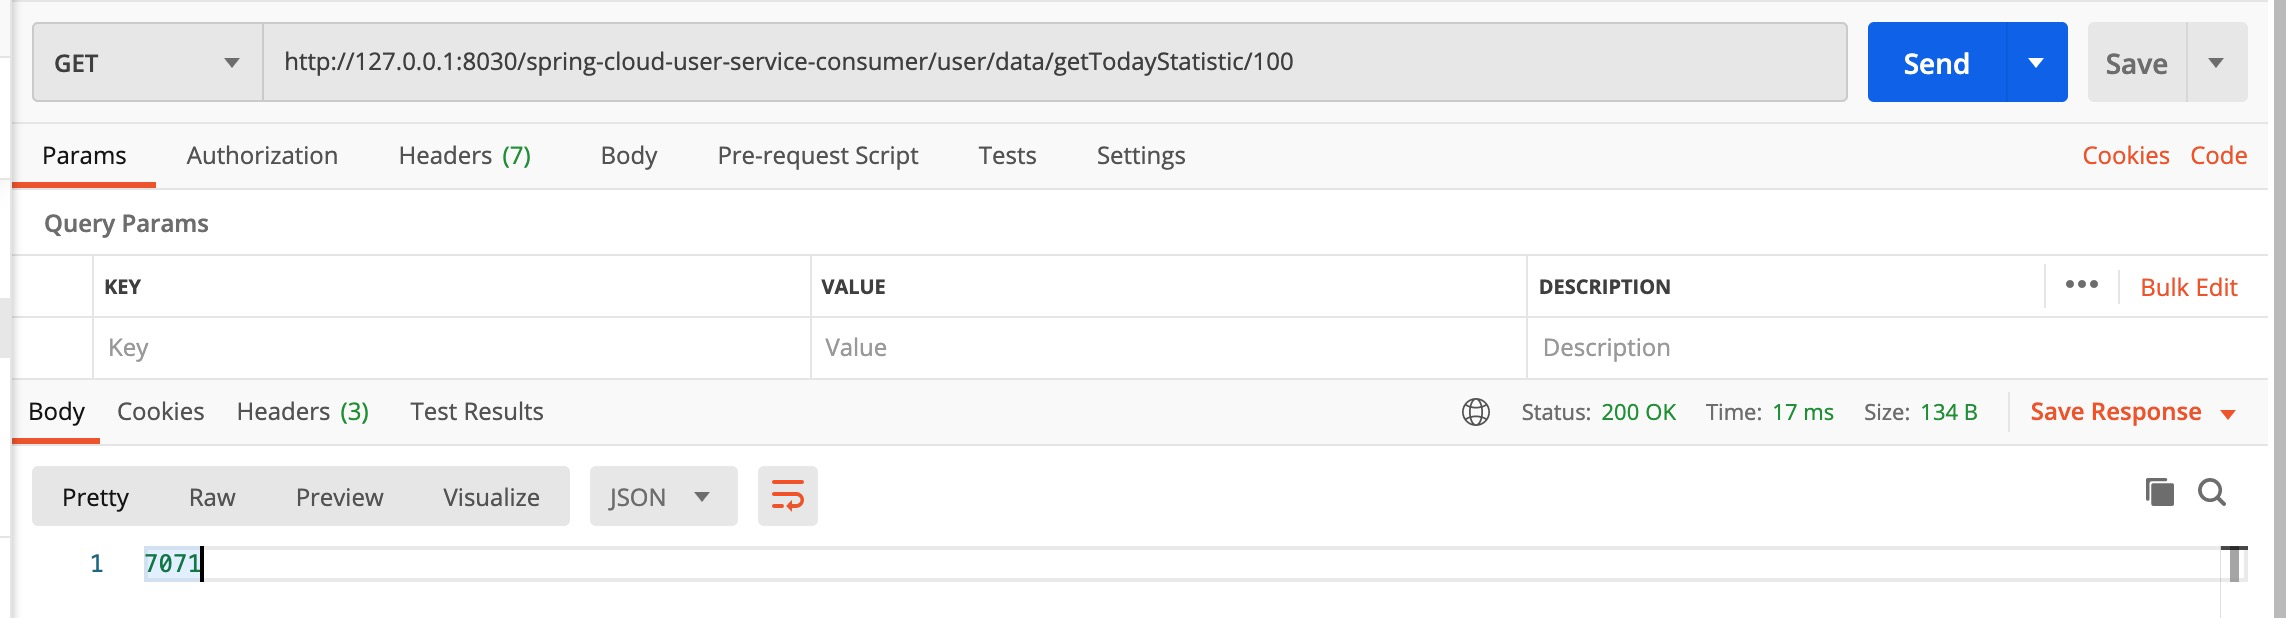Expand the GET method dropdown
Screen dimensions: 2290x618
(147, 63)
